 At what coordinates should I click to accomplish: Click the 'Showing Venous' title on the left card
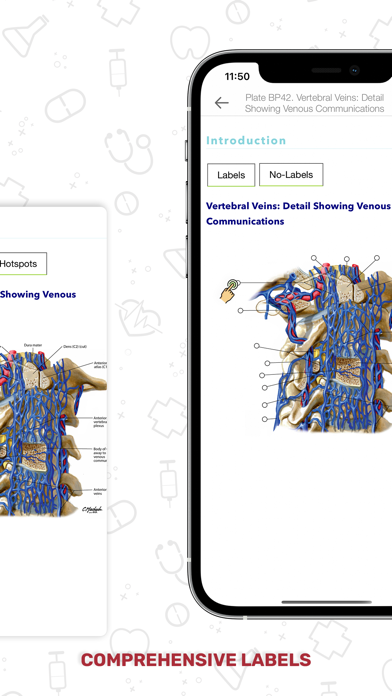click(38, 294)
